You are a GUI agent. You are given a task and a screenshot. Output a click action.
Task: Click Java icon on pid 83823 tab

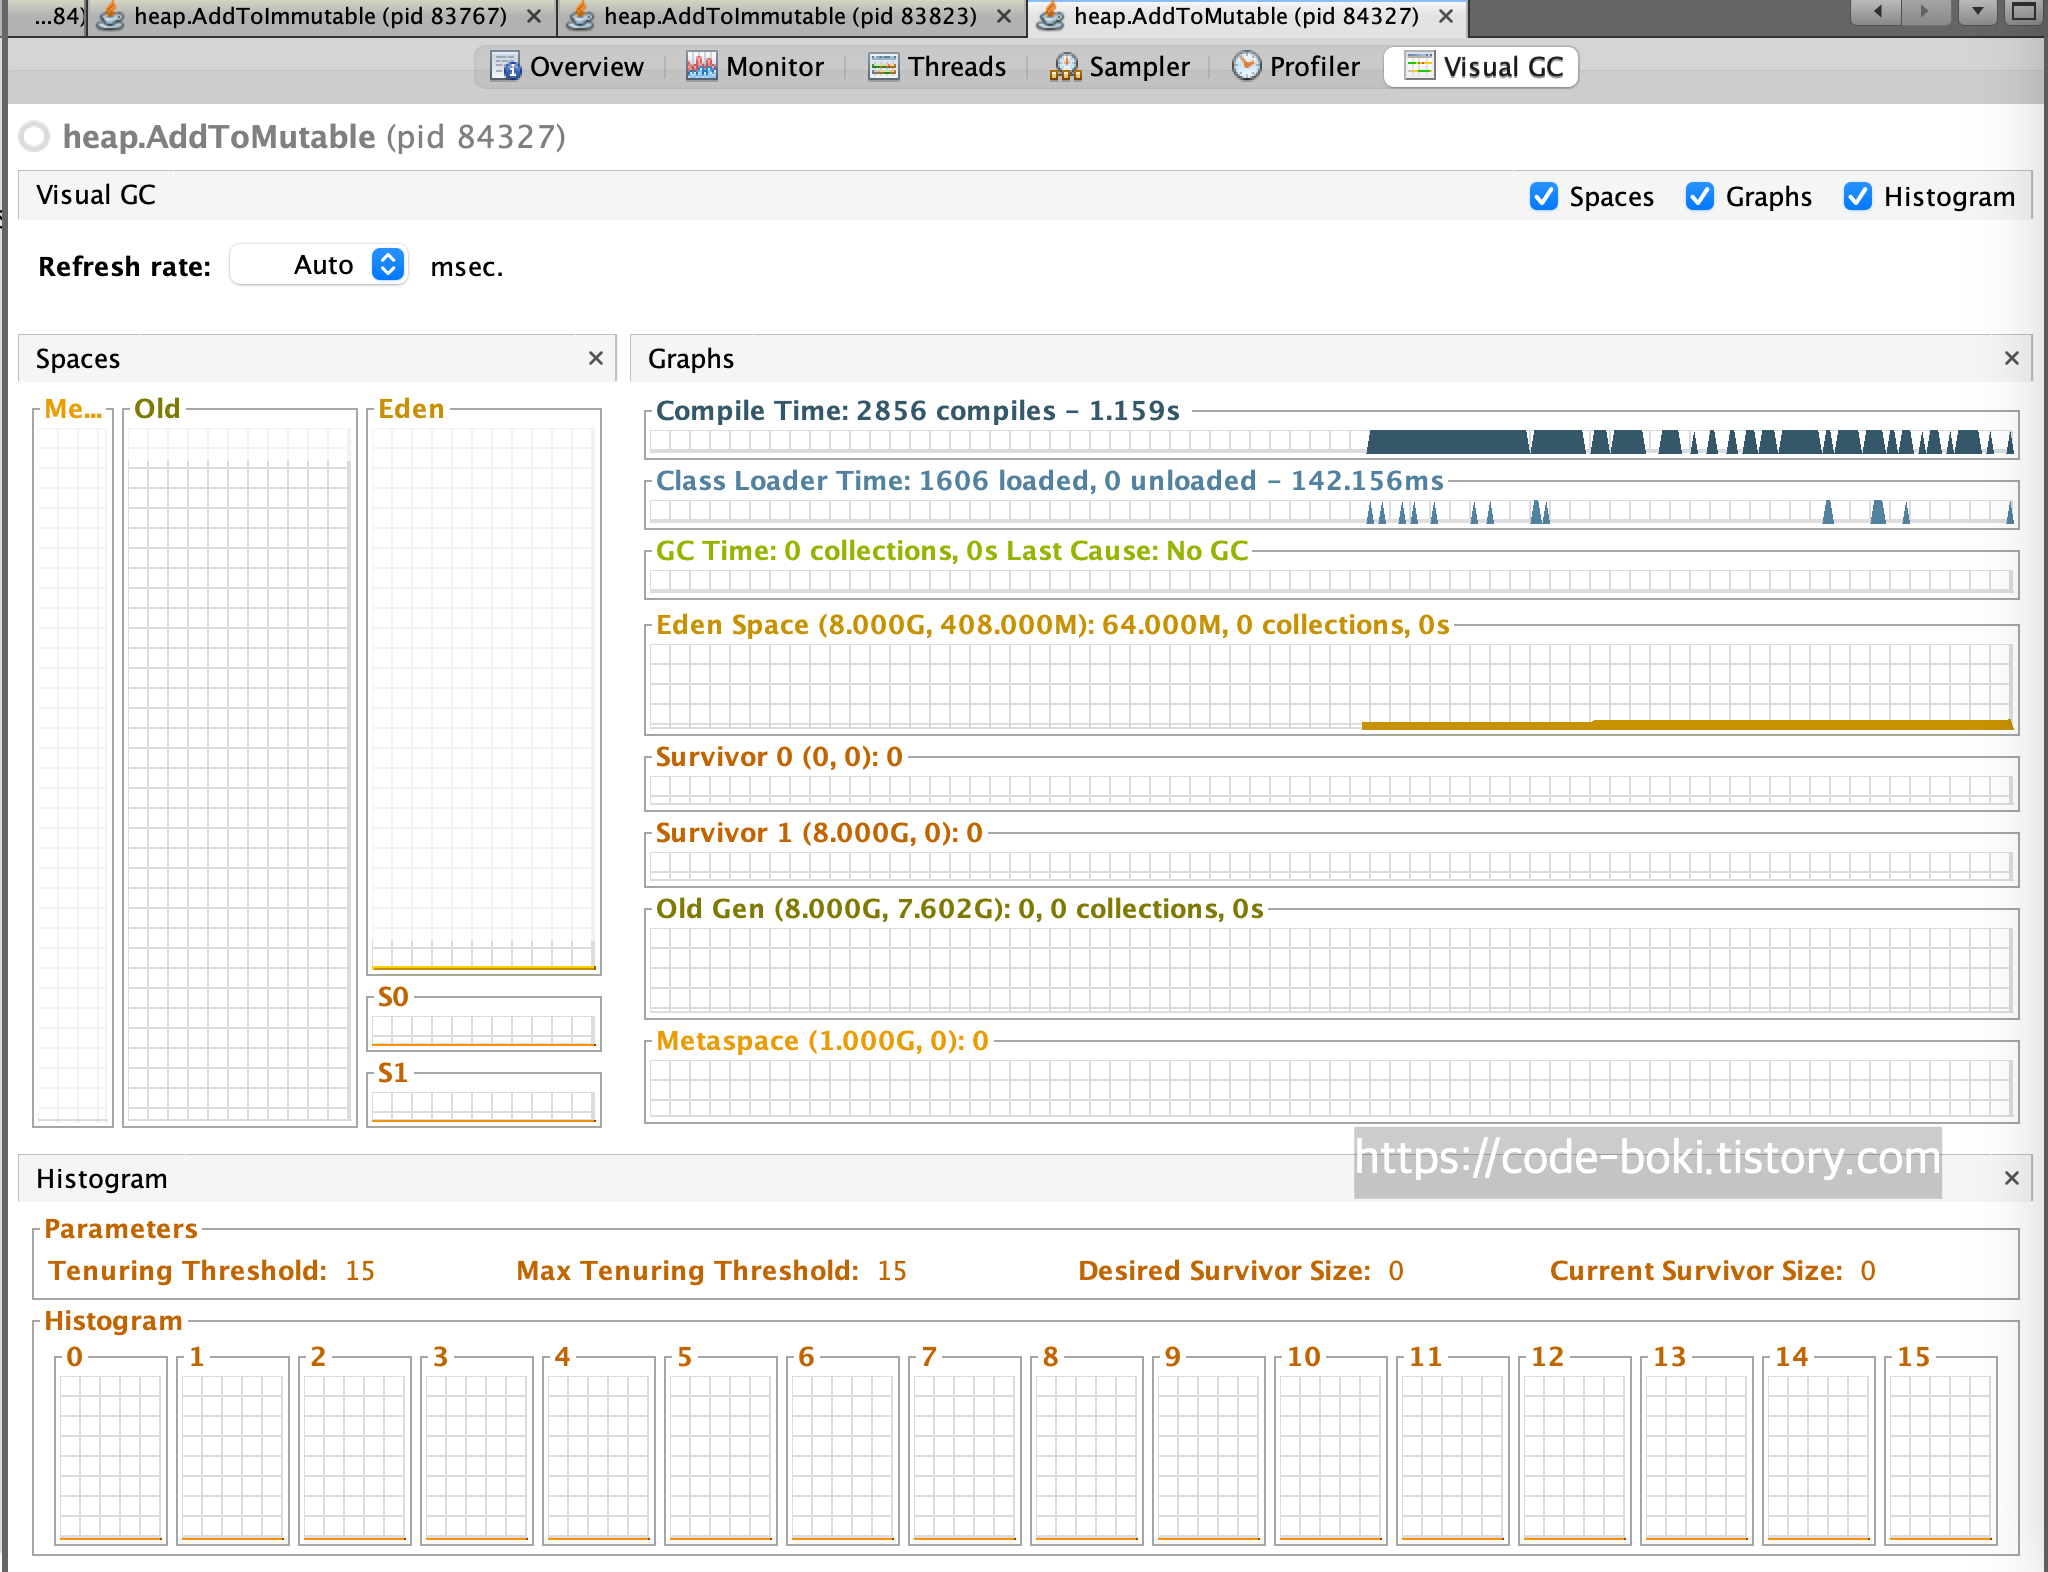point(581,17)
